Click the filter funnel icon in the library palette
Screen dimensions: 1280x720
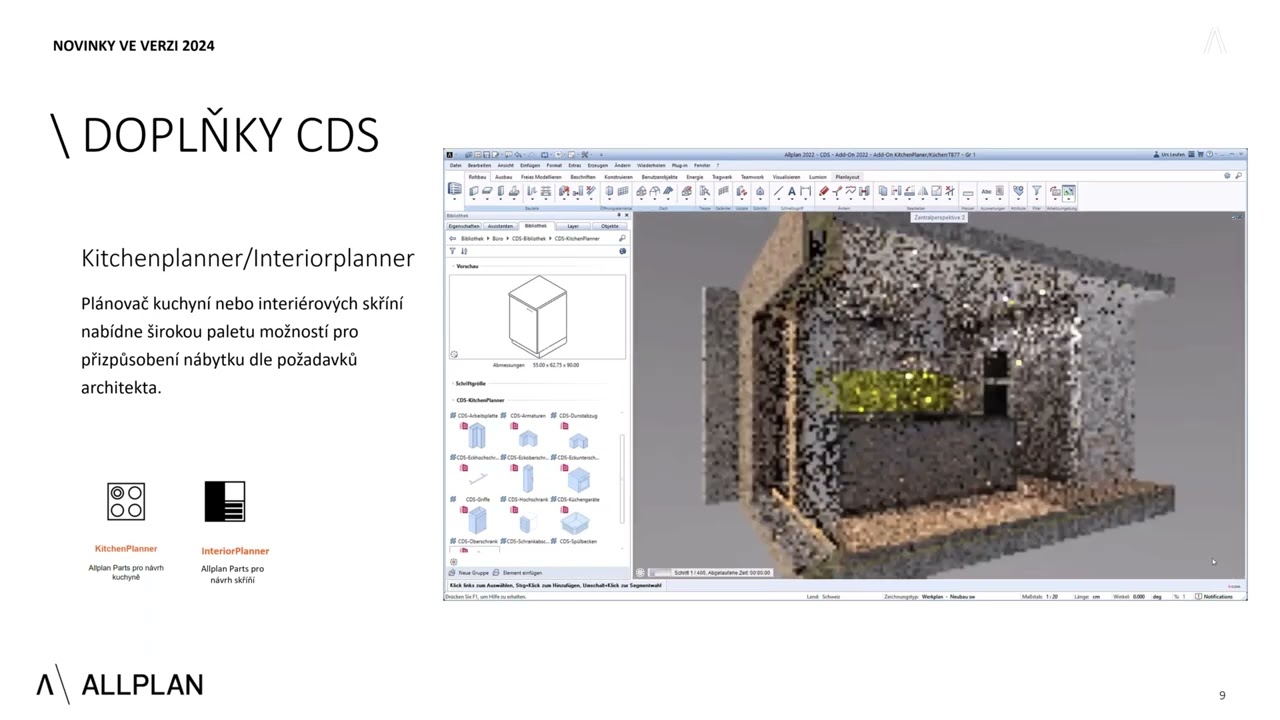(x=453, y=251)
